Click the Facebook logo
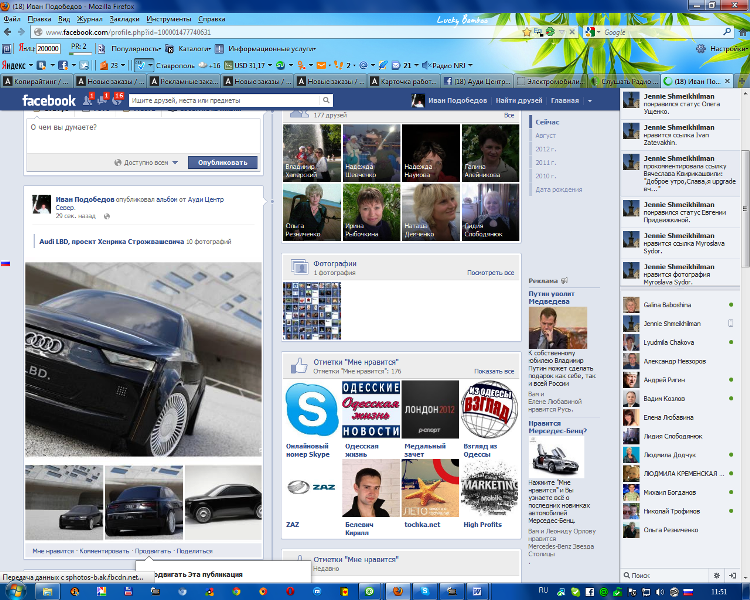Screen dimensions: 750x600 49,100
